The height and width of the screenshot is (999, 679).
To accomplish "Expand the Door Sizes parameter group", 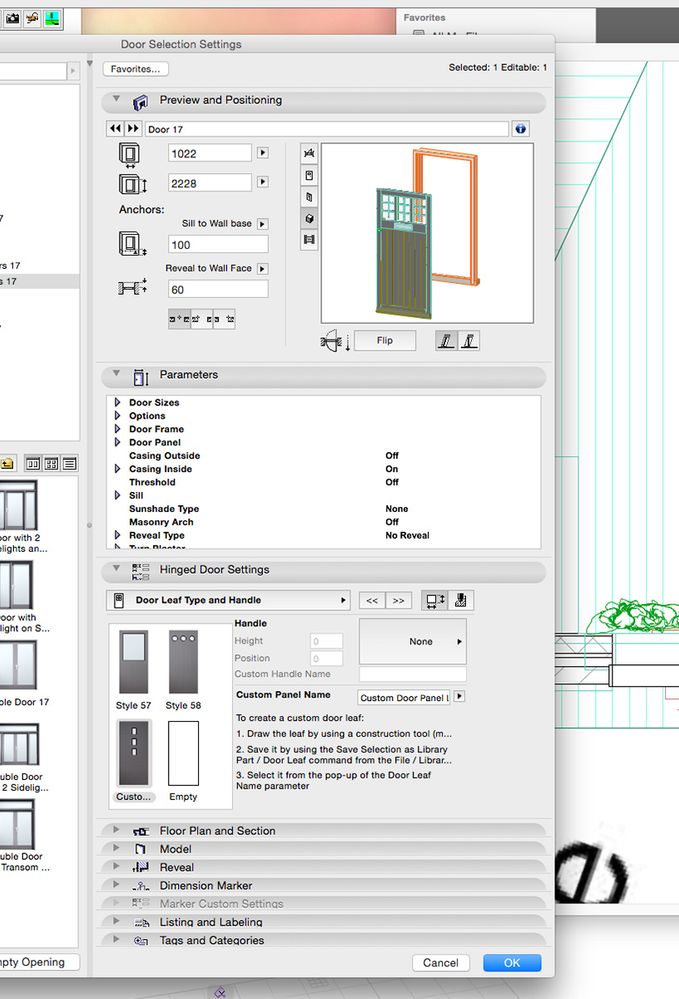I will [x=118, y=403].
